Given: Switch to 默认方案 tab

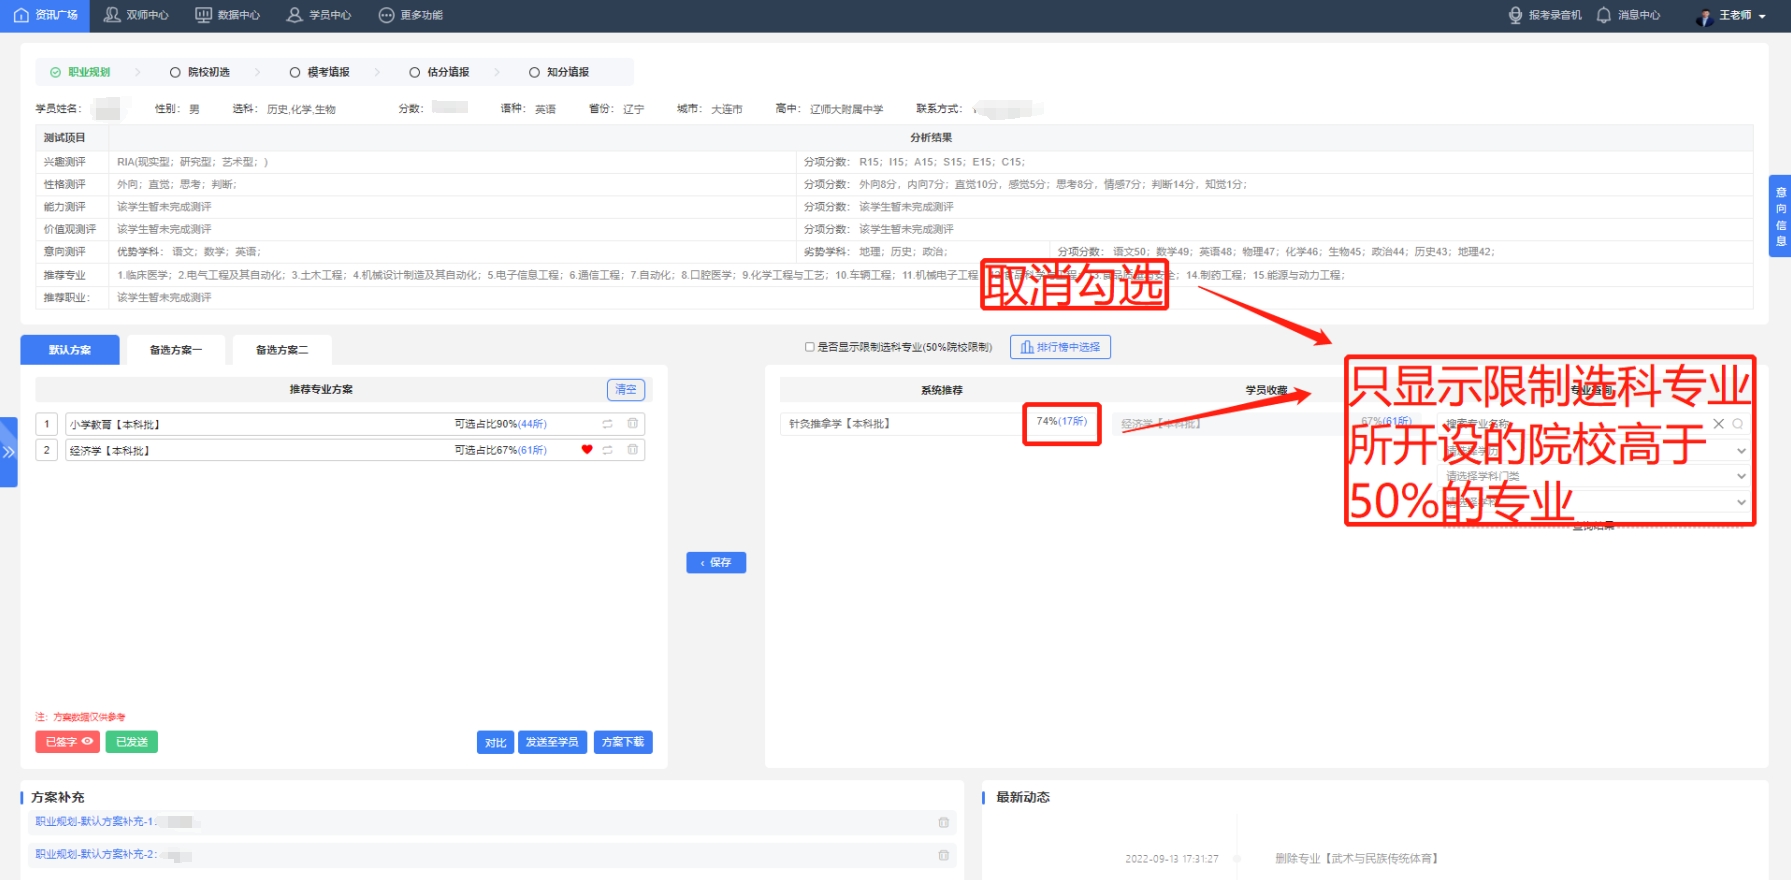Looking at the screenshot, I should [70, 350].
